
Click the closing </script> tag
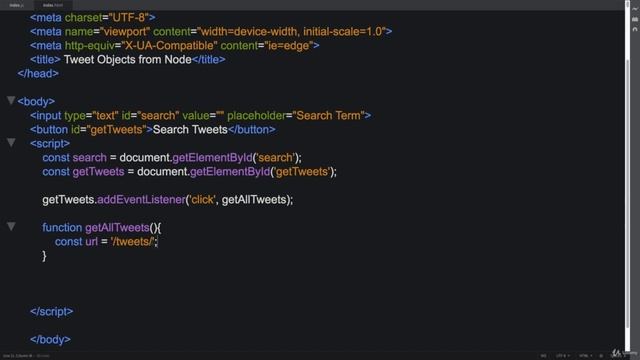(x=52, y=311)
